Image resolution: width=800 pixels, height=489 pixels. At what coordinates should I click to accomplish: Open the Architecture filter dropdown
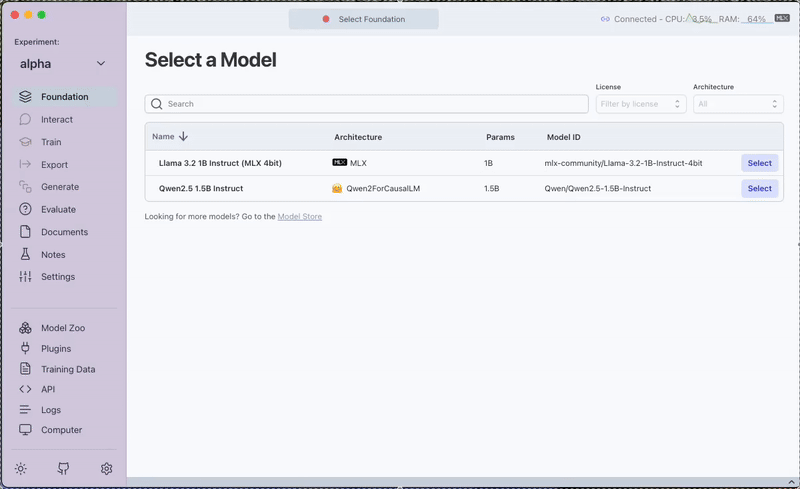[x=738, y=104]
